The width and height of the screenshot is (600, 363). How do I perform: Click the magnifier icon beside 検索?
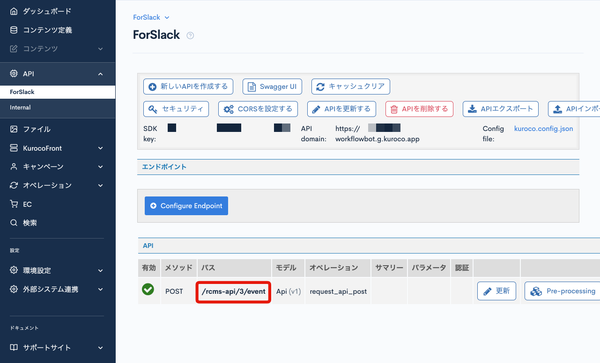[14, 223]
